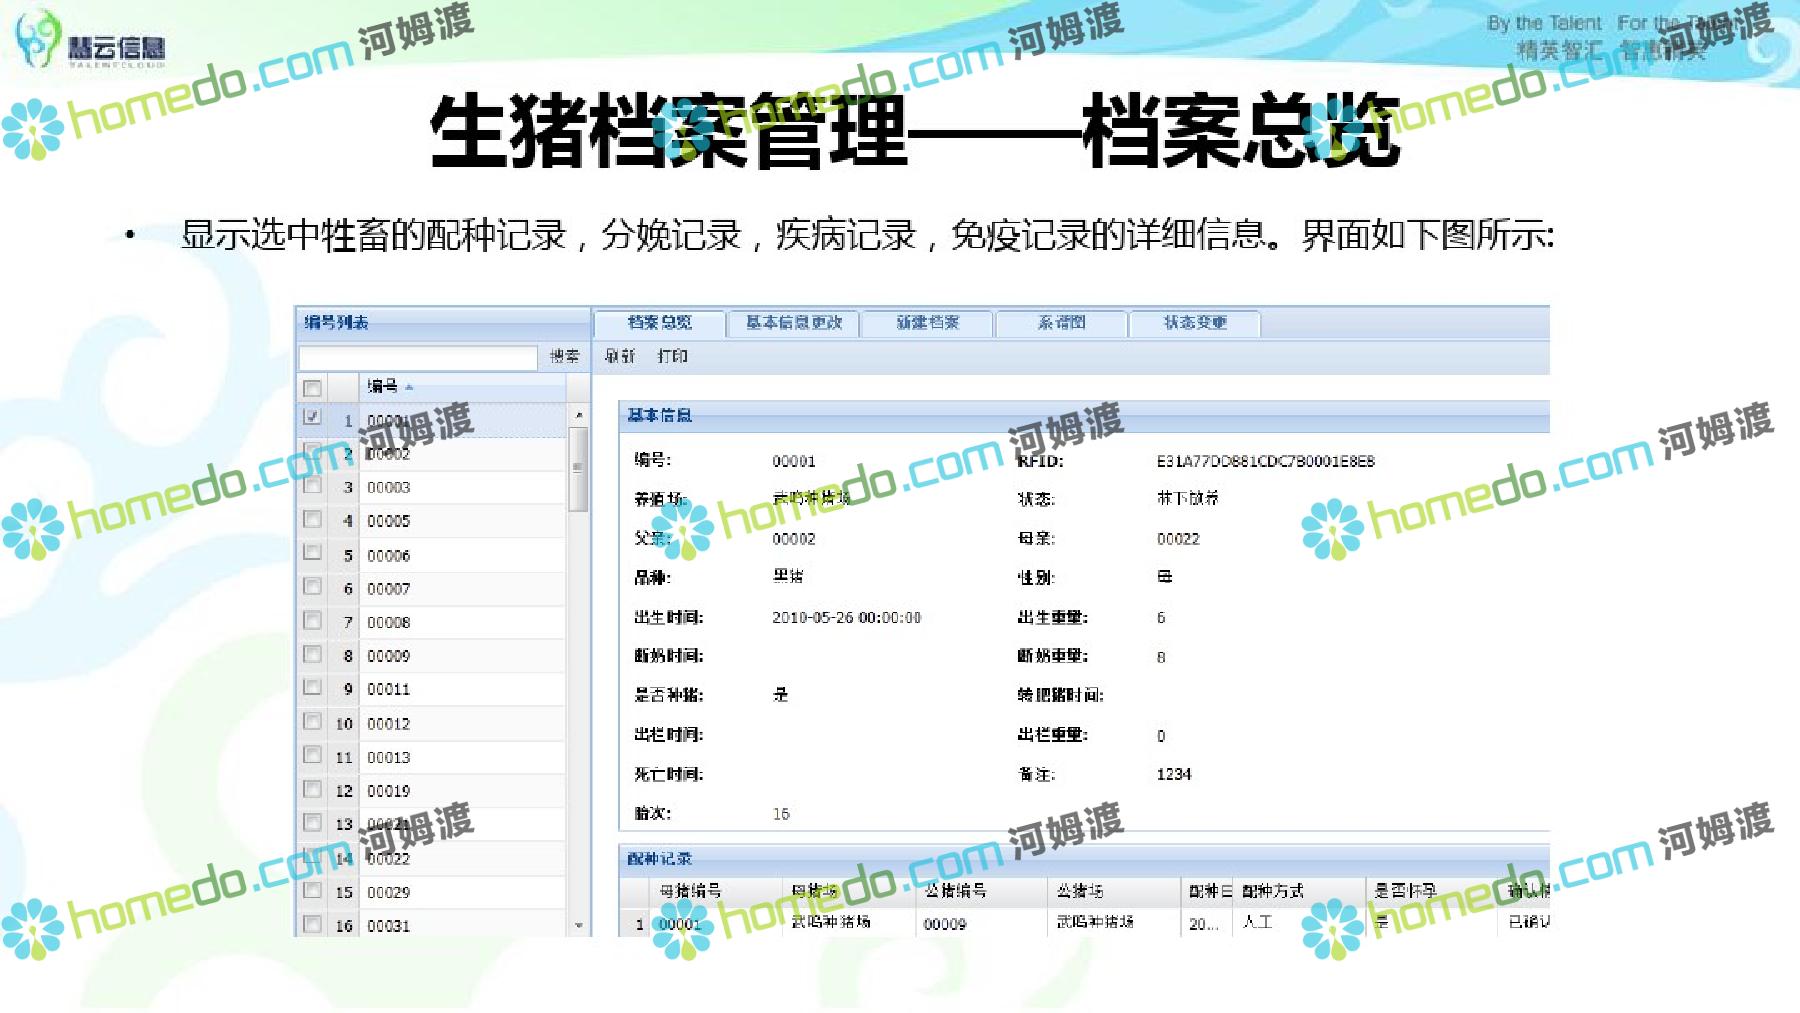This screenshot has width=1800, height=1013.
Task: Select list row 00009
Action: (432, 656)
